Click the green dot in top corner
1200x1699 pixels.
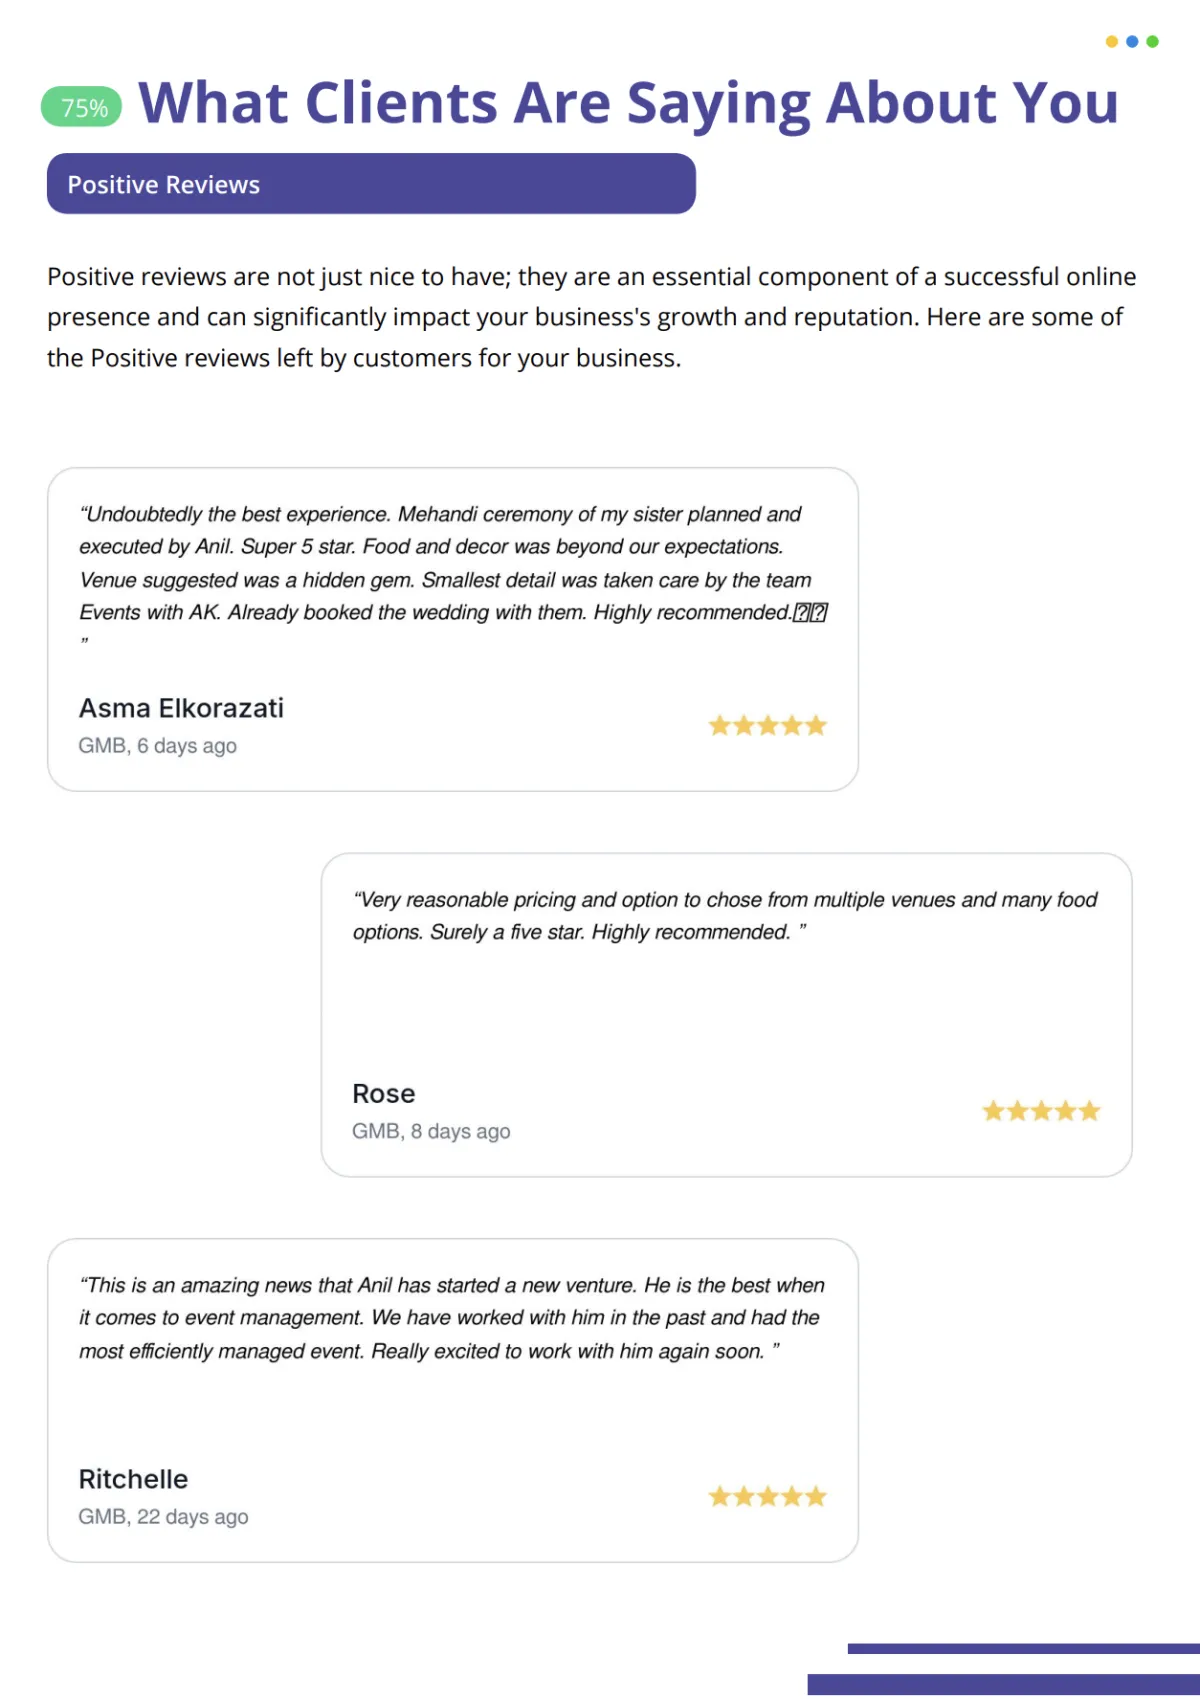click(x=1152, y=42)
